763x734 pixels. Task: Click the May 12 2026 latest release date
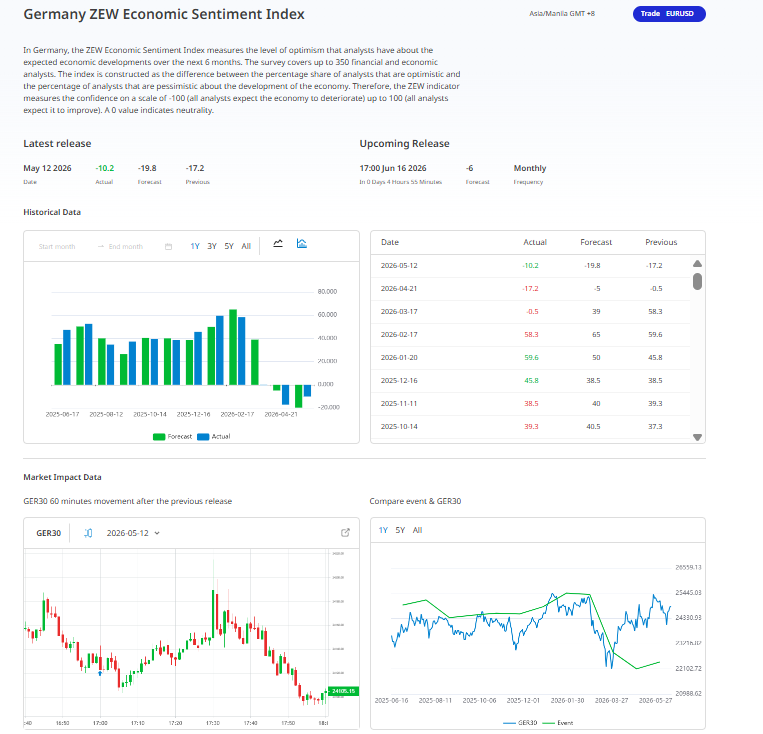point(47,168)
